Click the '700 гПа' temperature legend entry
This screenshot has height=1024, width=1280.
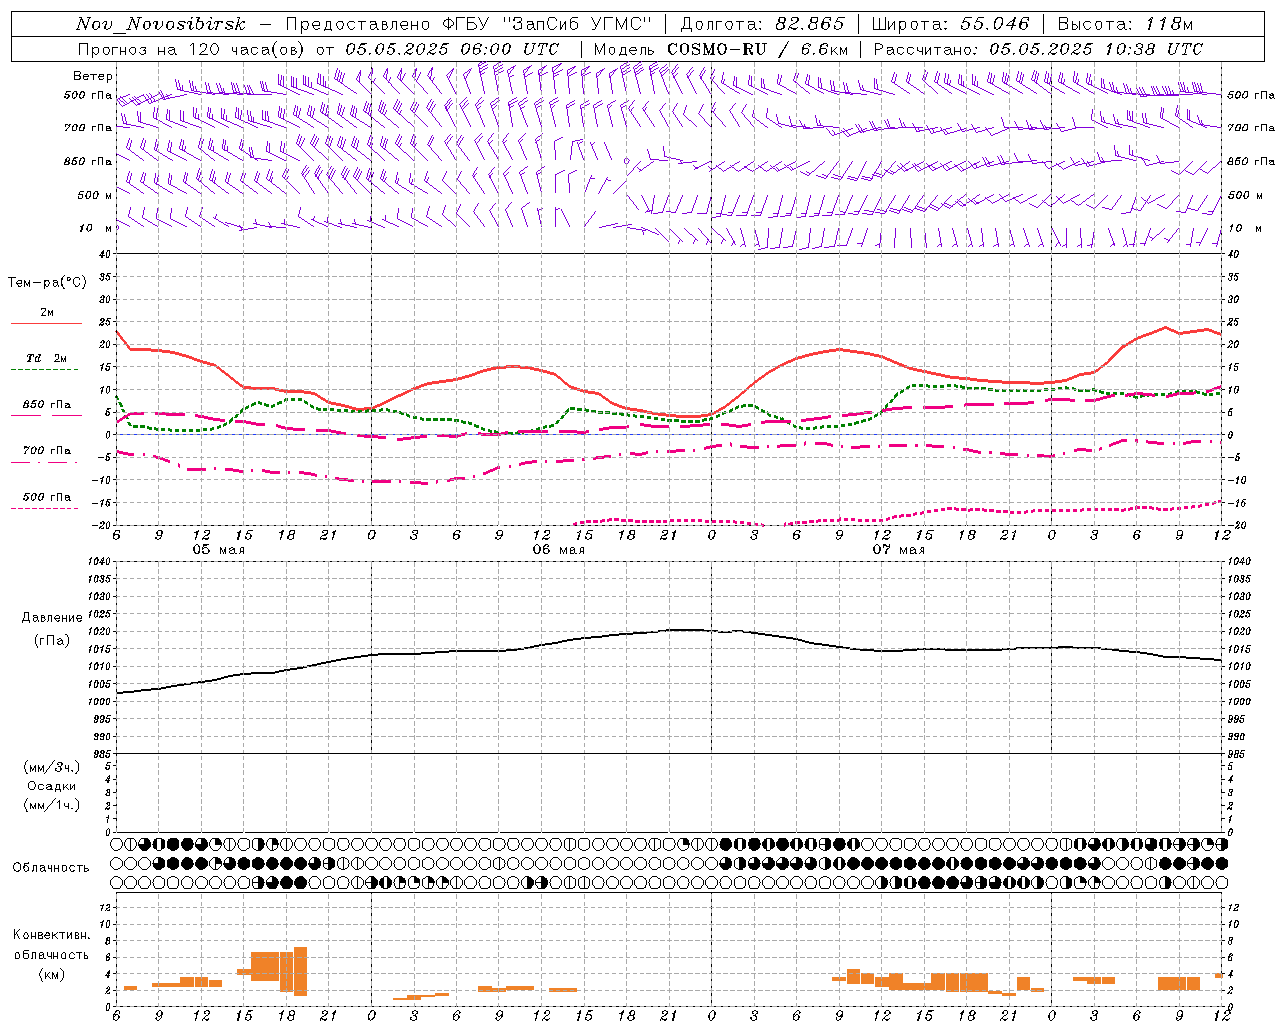(47, 451)
